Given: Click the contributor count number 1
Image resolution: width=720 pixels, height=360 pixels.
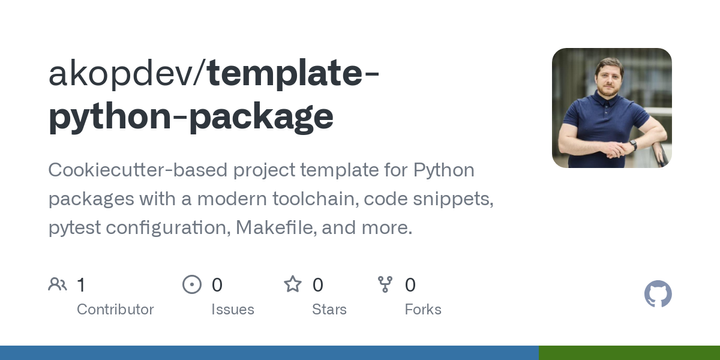Looking at the screenshot, I should point(81,285).
